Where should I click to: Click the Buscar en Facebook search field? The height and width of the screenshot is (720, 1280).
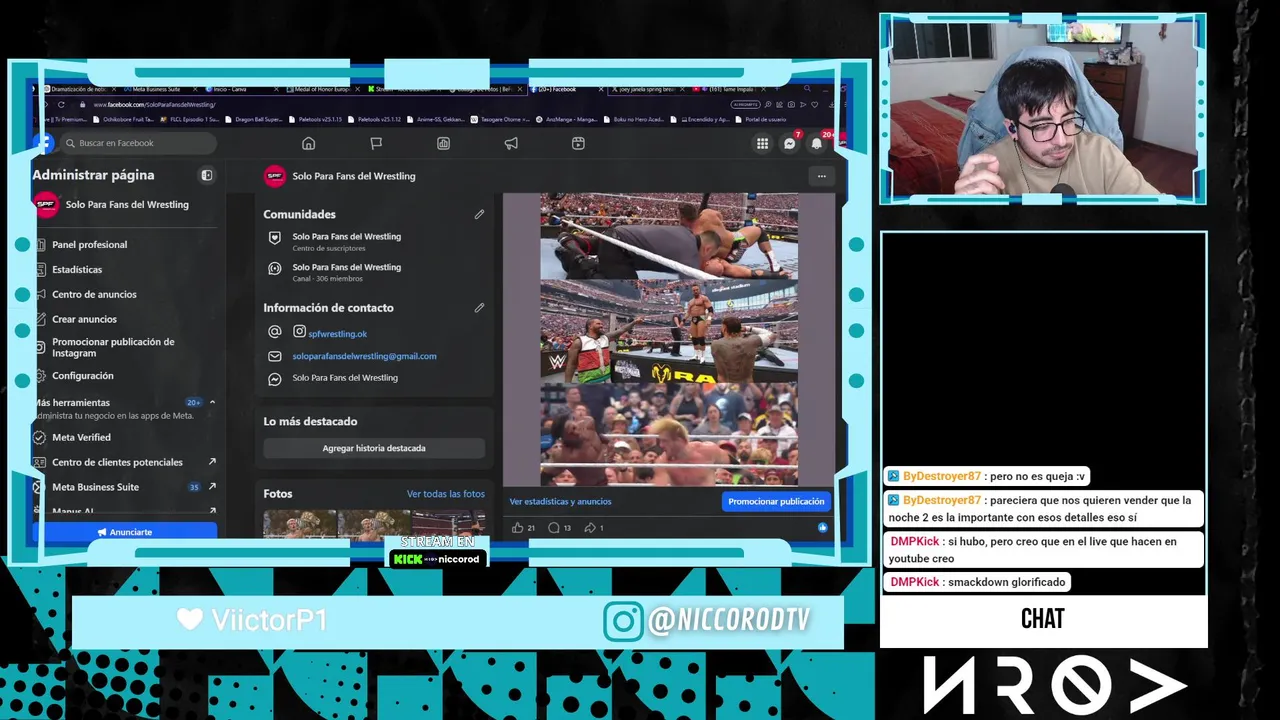tap(138, 143)
